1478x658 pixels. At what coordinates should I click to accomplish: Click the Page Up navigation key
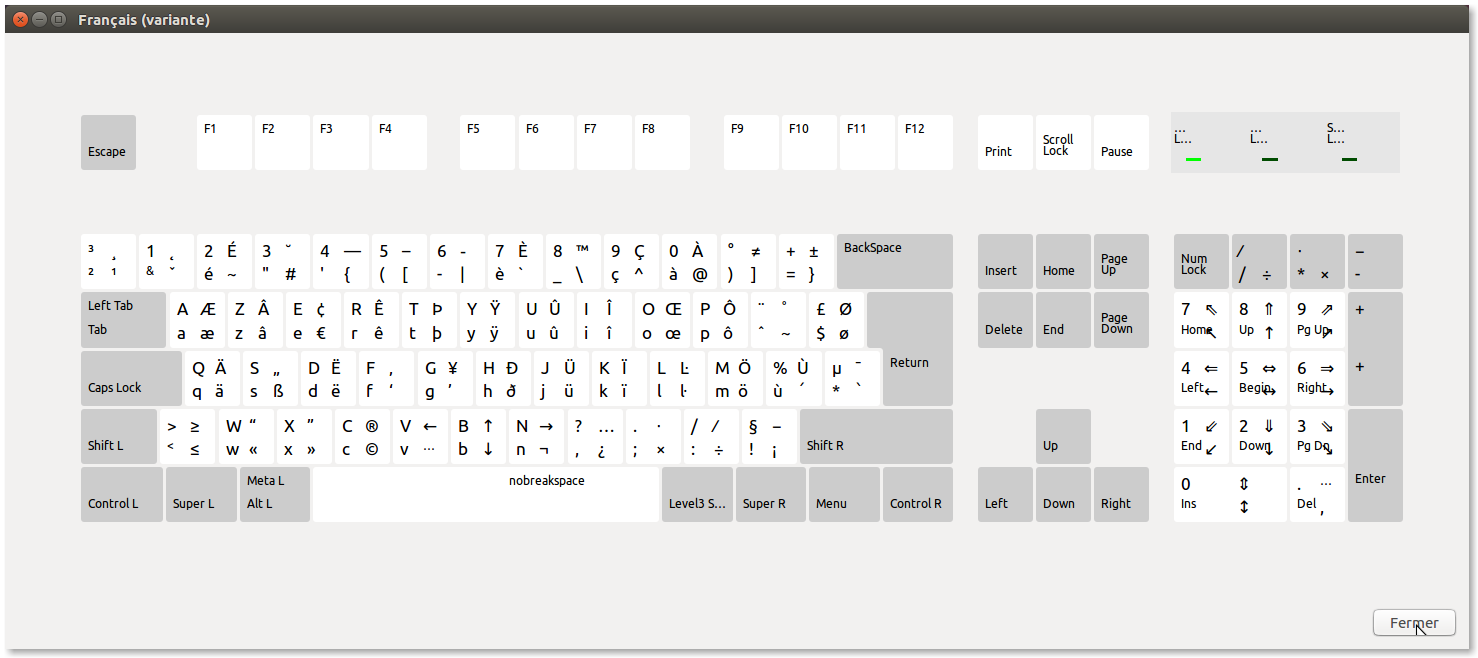[x=1121, y=261]
